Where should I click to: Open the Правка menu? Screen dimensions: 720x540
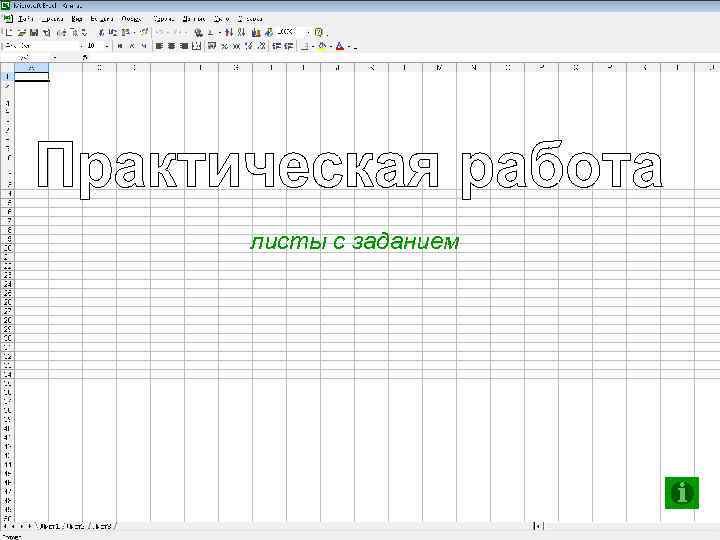[52, 19]
